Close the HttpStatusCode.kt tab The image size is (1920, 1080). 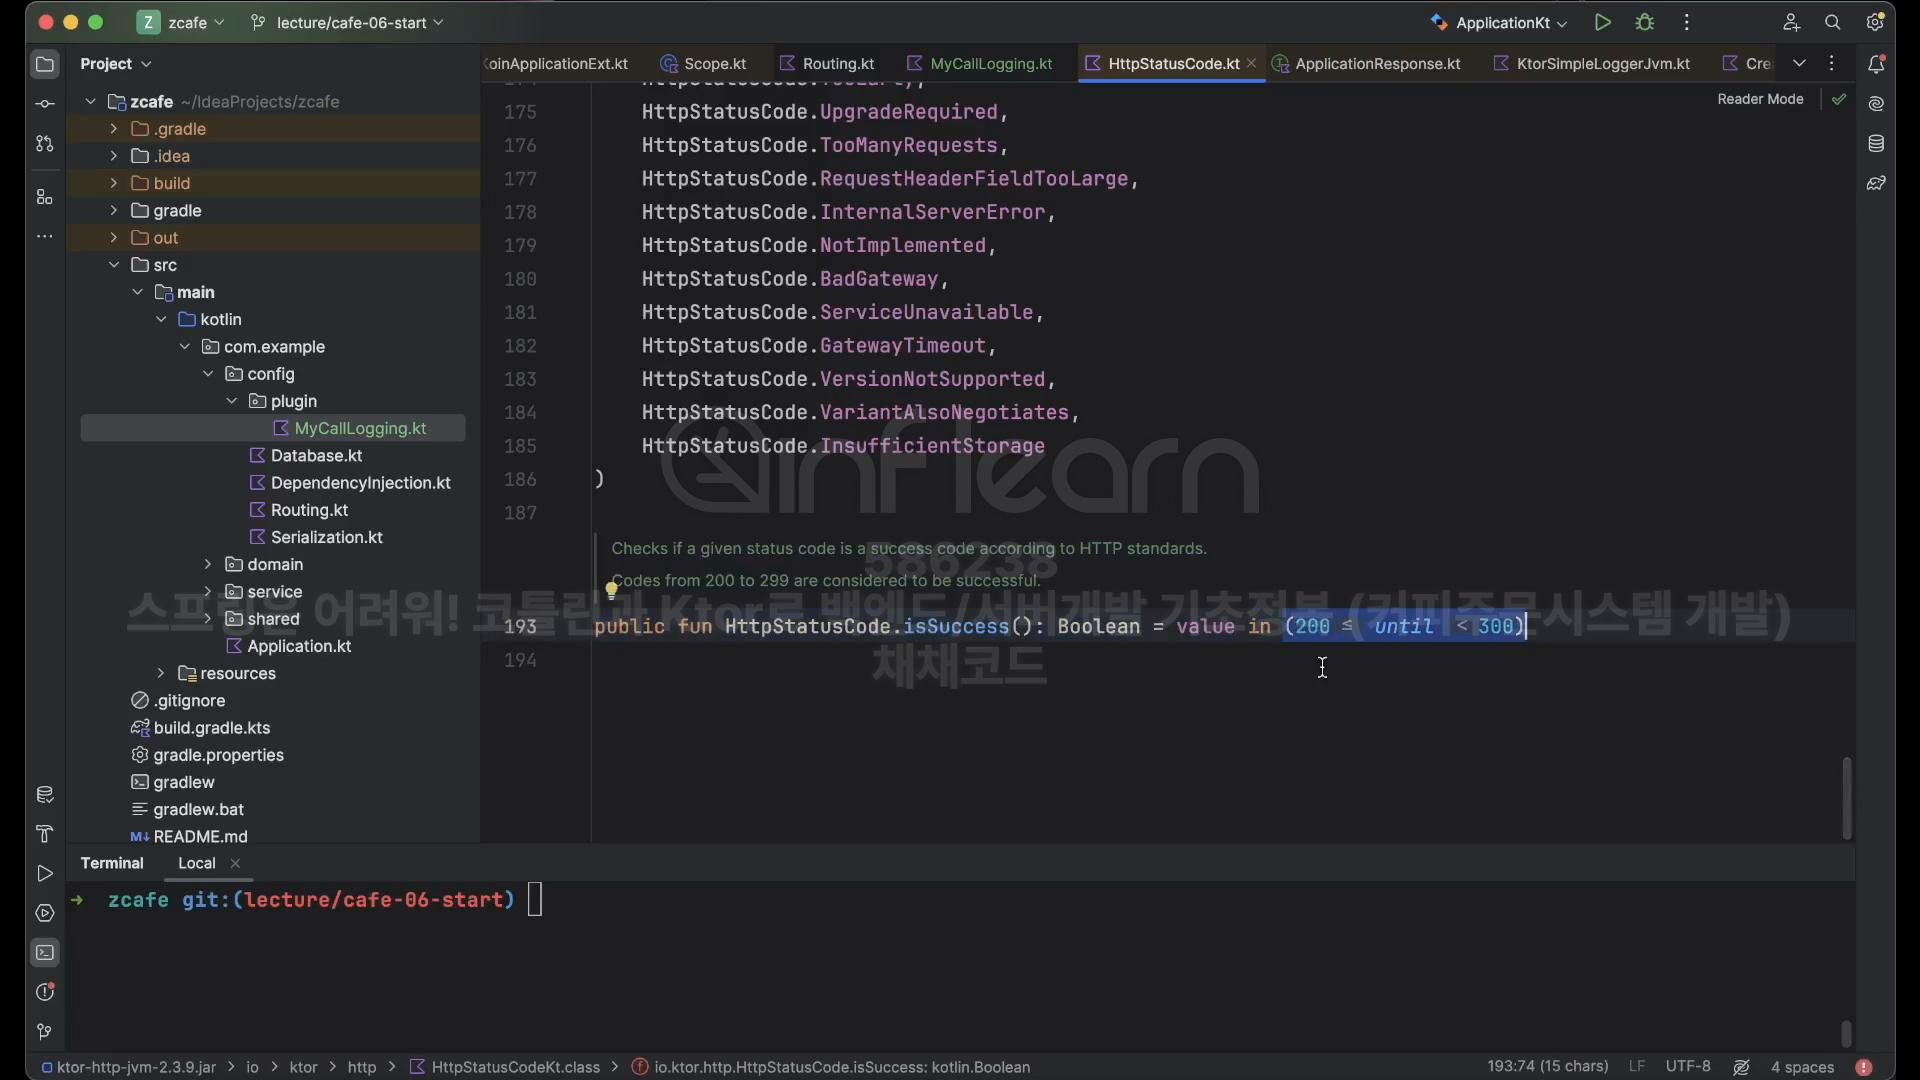coord(1251,63)
